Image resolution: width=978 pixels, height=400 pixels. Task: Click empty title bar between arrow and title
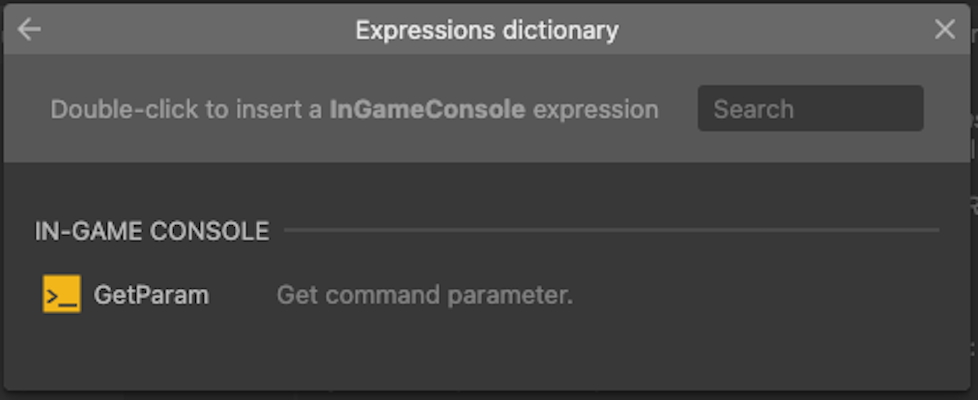coord(190,30)
